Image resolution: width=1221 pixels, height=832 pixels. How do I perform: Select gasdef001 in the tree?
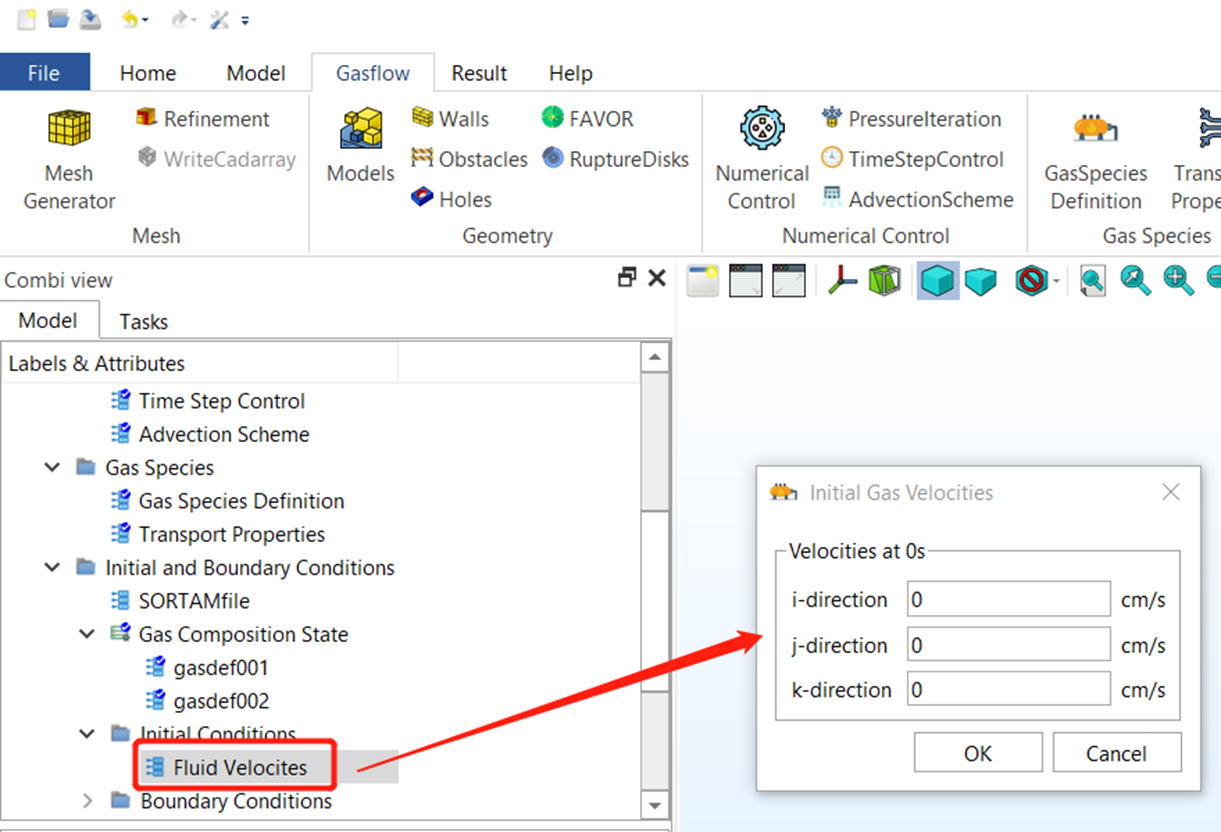(x=220, y=668)
